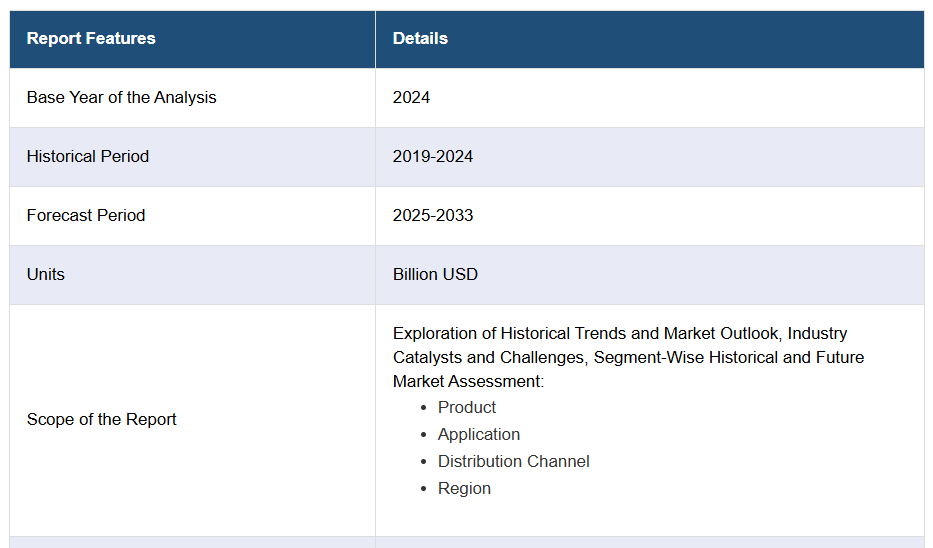Image resolution: width=933 pixels, height=548 pixels.
Task: Select the Units row label
Action: (x=46, y=275)
